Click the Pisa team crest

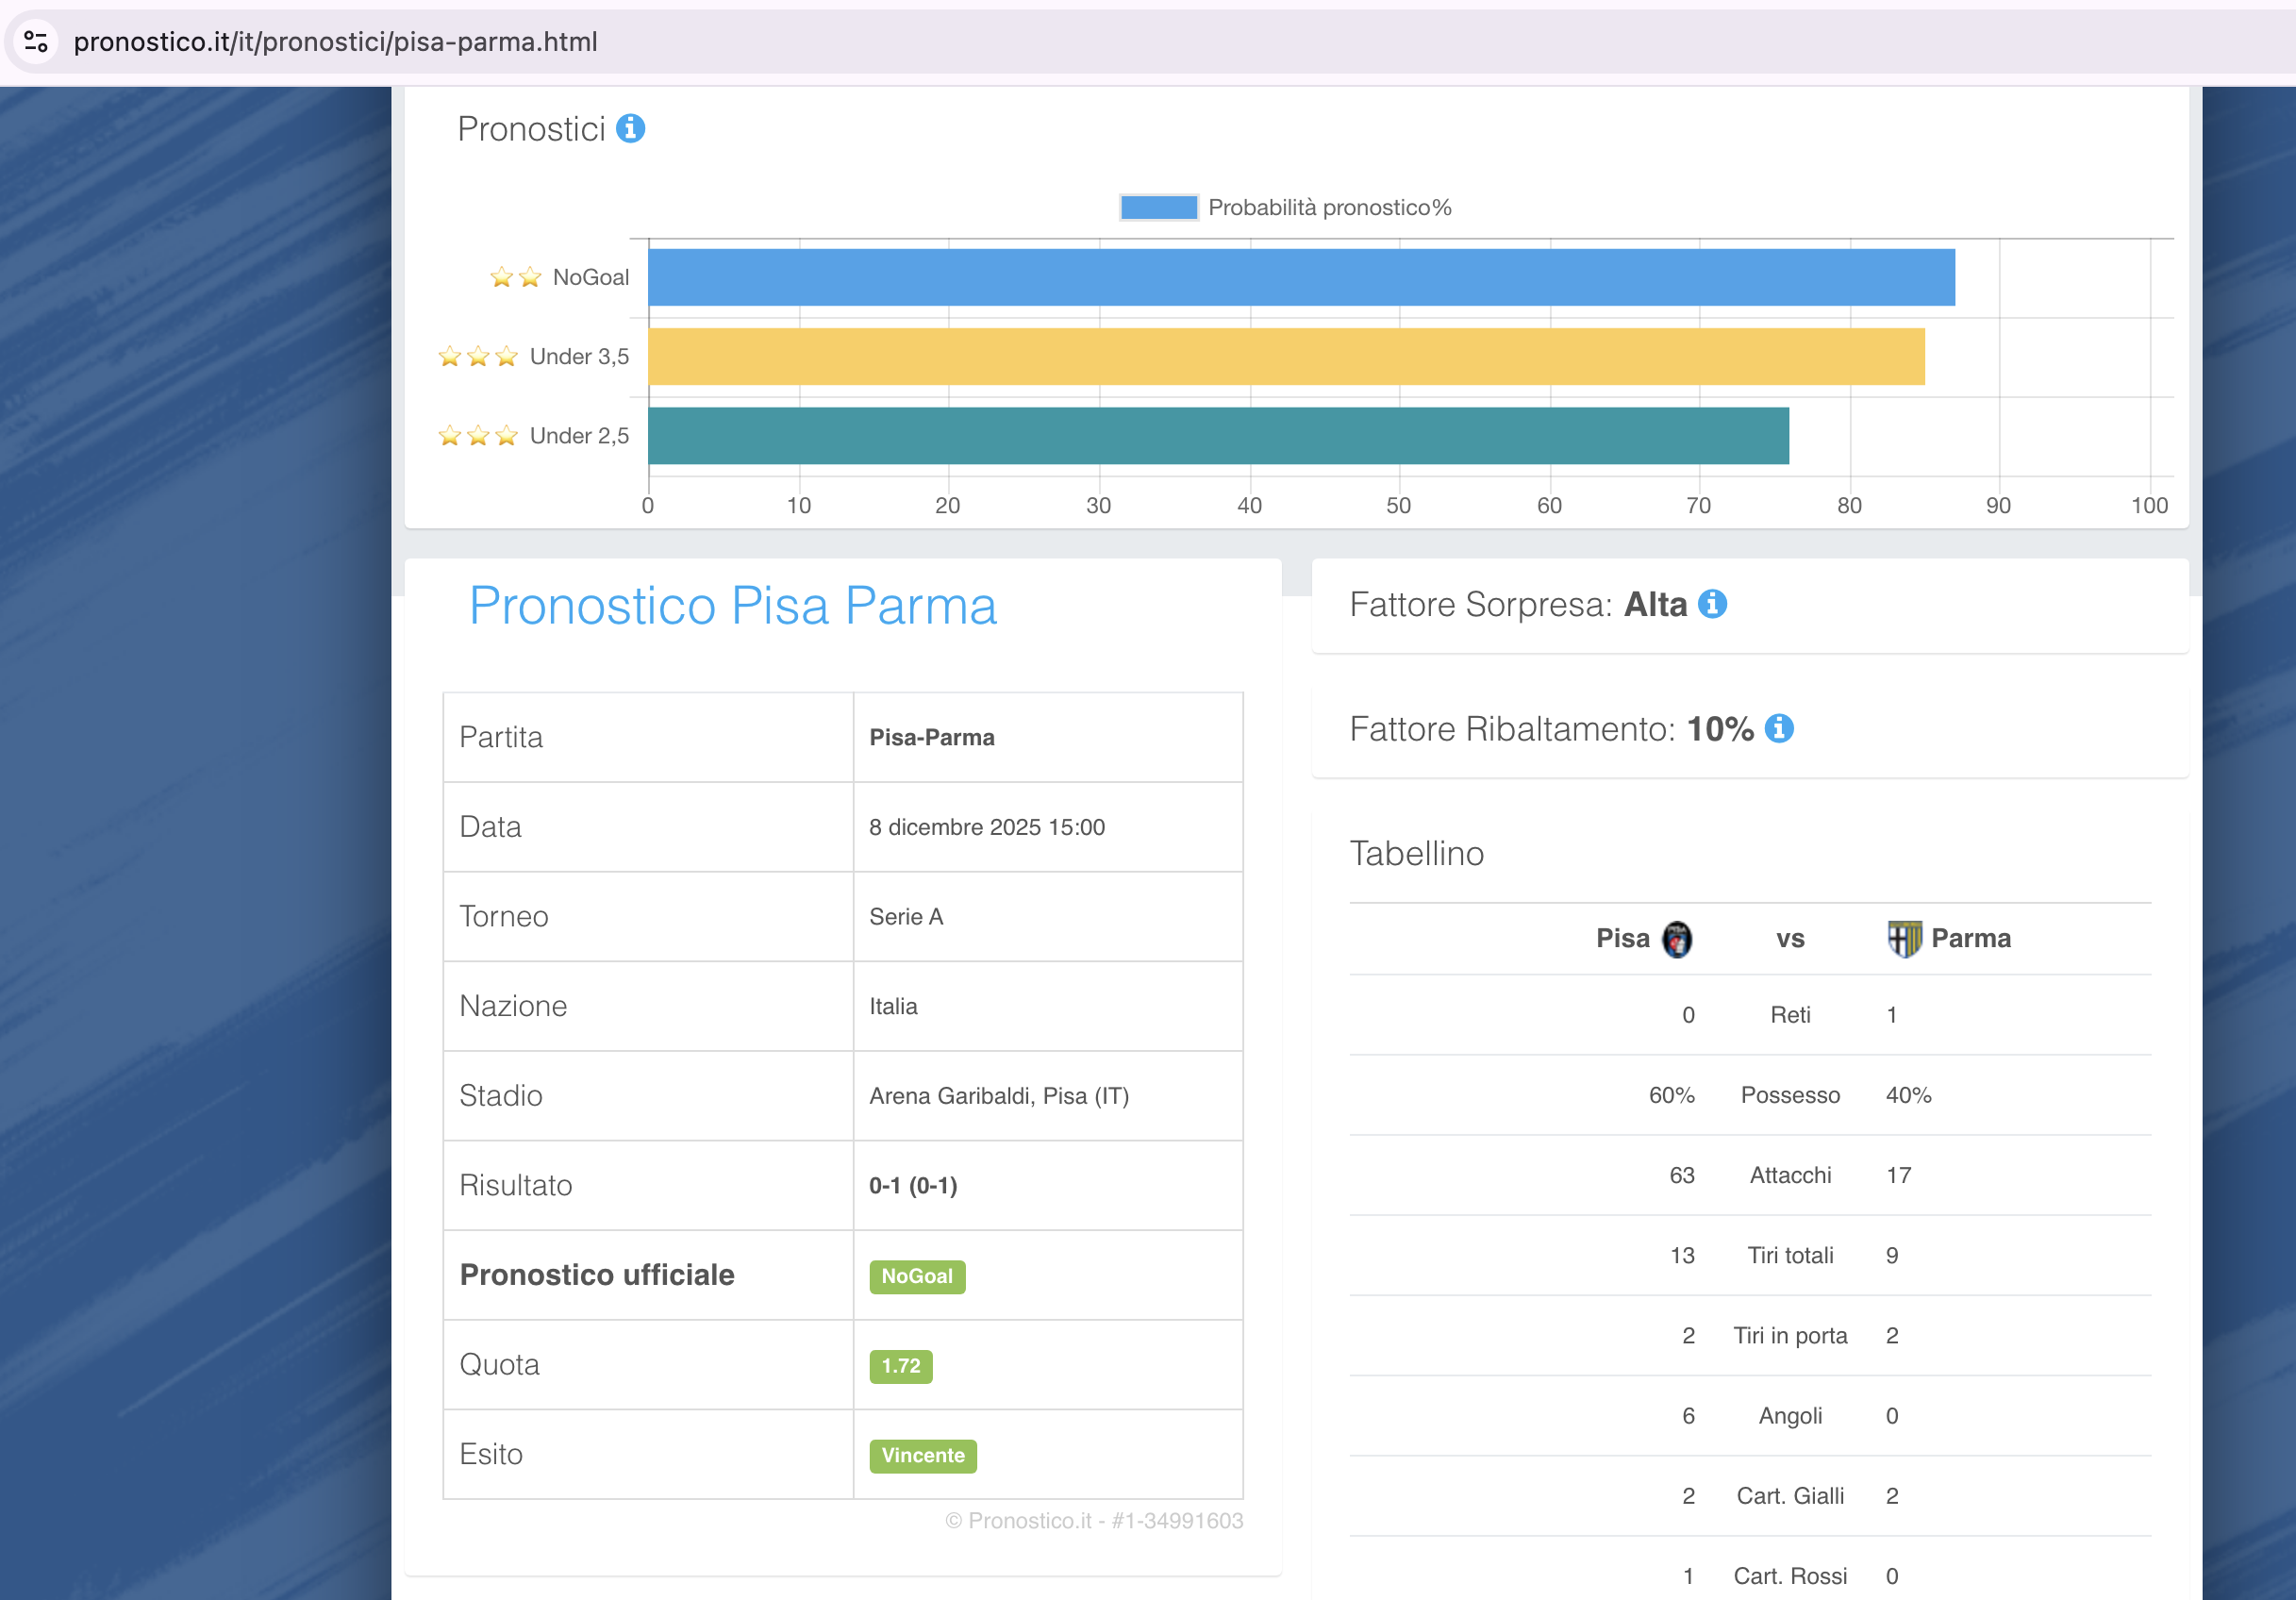point(1677,939)
